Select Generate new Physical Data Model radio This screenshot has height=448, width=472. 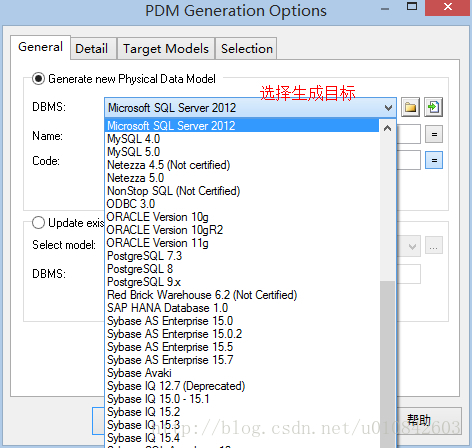[x=38, y=79]
